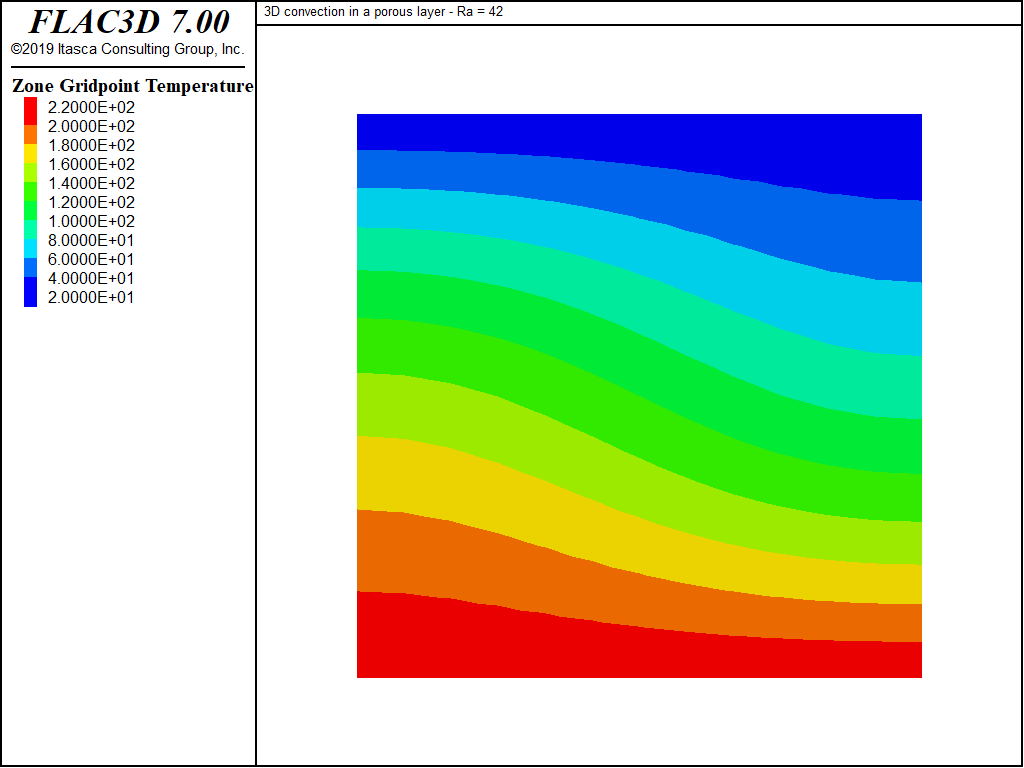Click the FLAC3D 7.00 heading
1024x768 pixels.
click(129, 22)
